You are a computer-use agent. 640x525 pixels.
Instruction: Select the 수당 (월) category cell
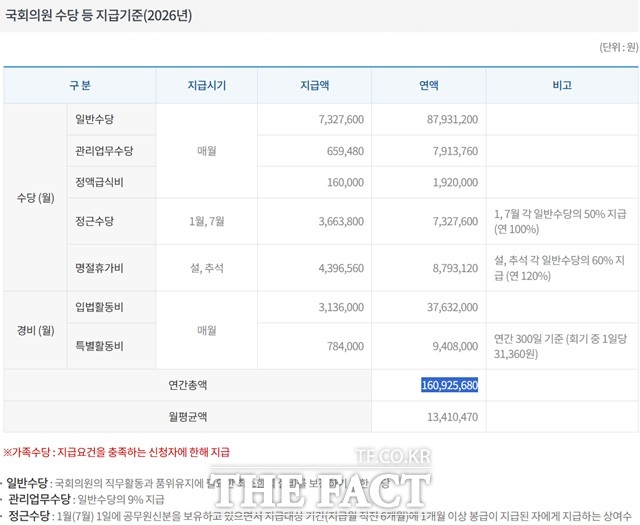click(35, 197)
